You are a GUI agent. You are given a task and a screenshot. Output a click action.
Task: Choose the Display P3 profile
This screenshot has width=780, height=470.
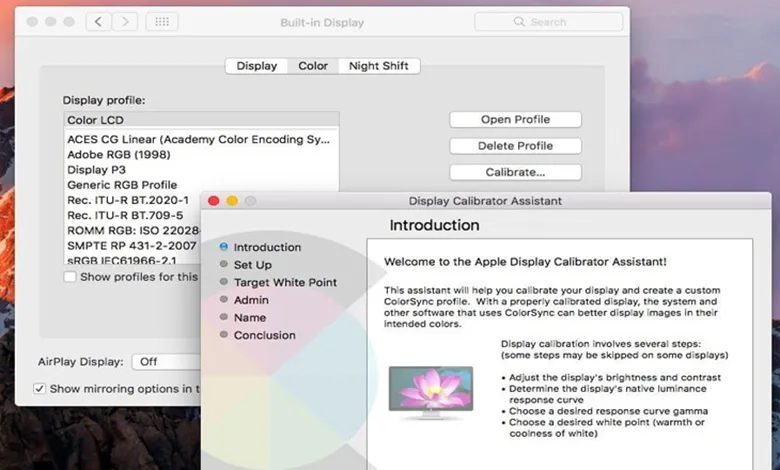[95, 170]
